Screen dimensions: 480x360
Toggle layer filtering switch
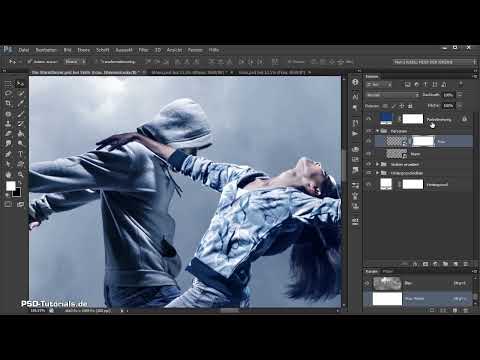tap(460, 84)
